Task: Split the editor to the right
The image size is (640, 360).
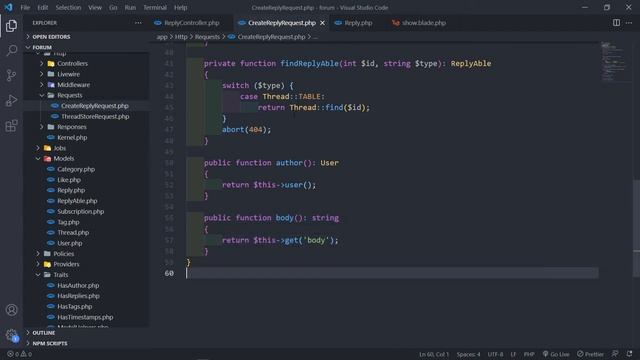Action: 616,23
